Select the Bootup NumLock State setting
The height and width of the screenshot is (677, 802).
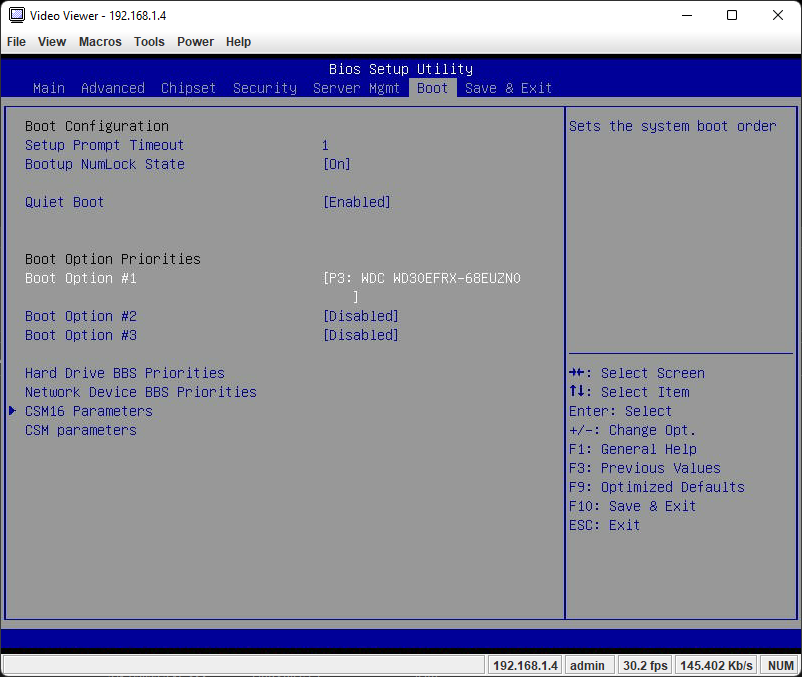[105, 164]
